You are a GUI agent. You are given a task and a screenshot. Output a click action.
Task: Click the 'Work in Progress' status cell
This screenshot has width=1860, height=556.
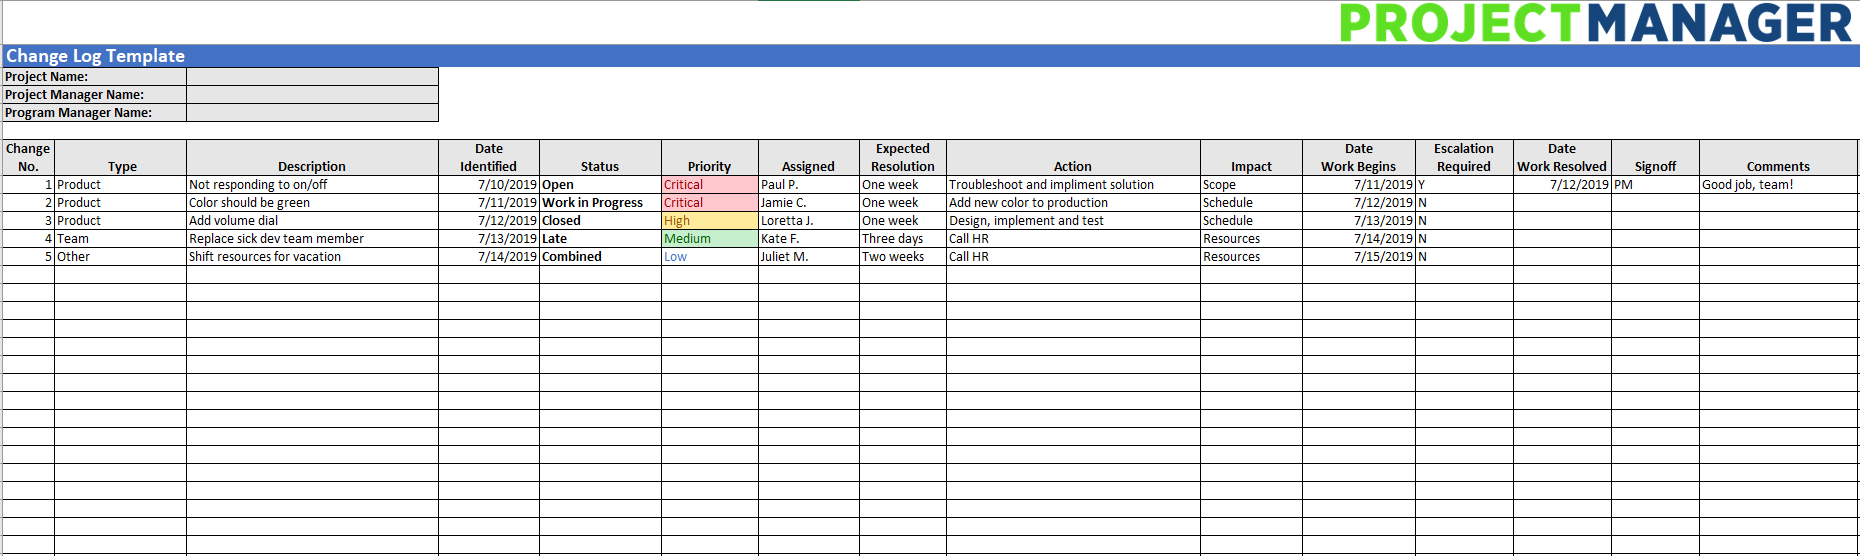(600, 203)
